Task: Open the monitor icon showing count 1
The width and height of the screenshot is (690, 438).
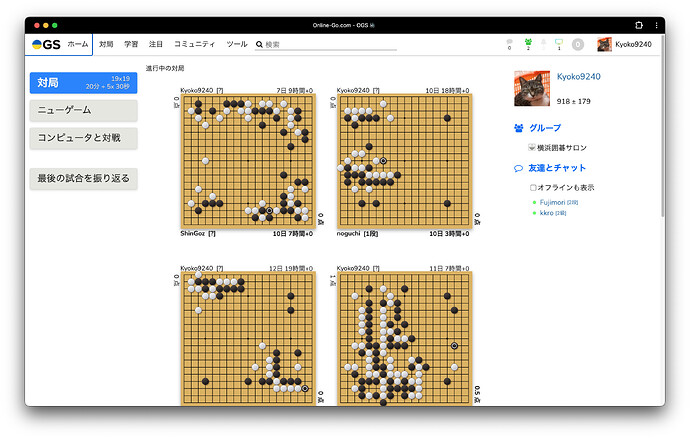Action: tap(559, 43)
